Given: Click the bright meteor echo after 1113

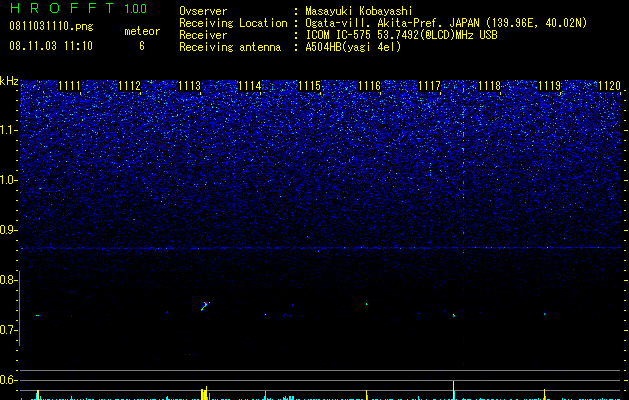Looking at the screenshot, I should coord(205,306).
